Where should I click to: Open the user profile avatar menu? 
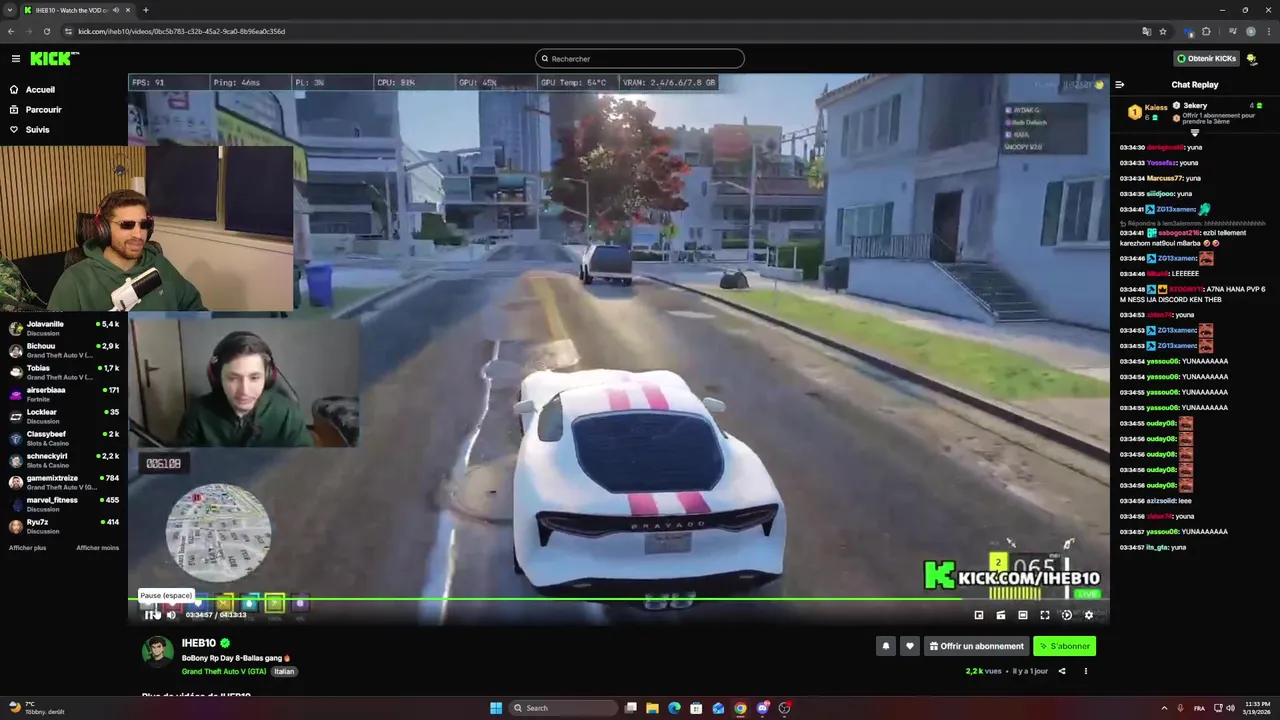1253,59
